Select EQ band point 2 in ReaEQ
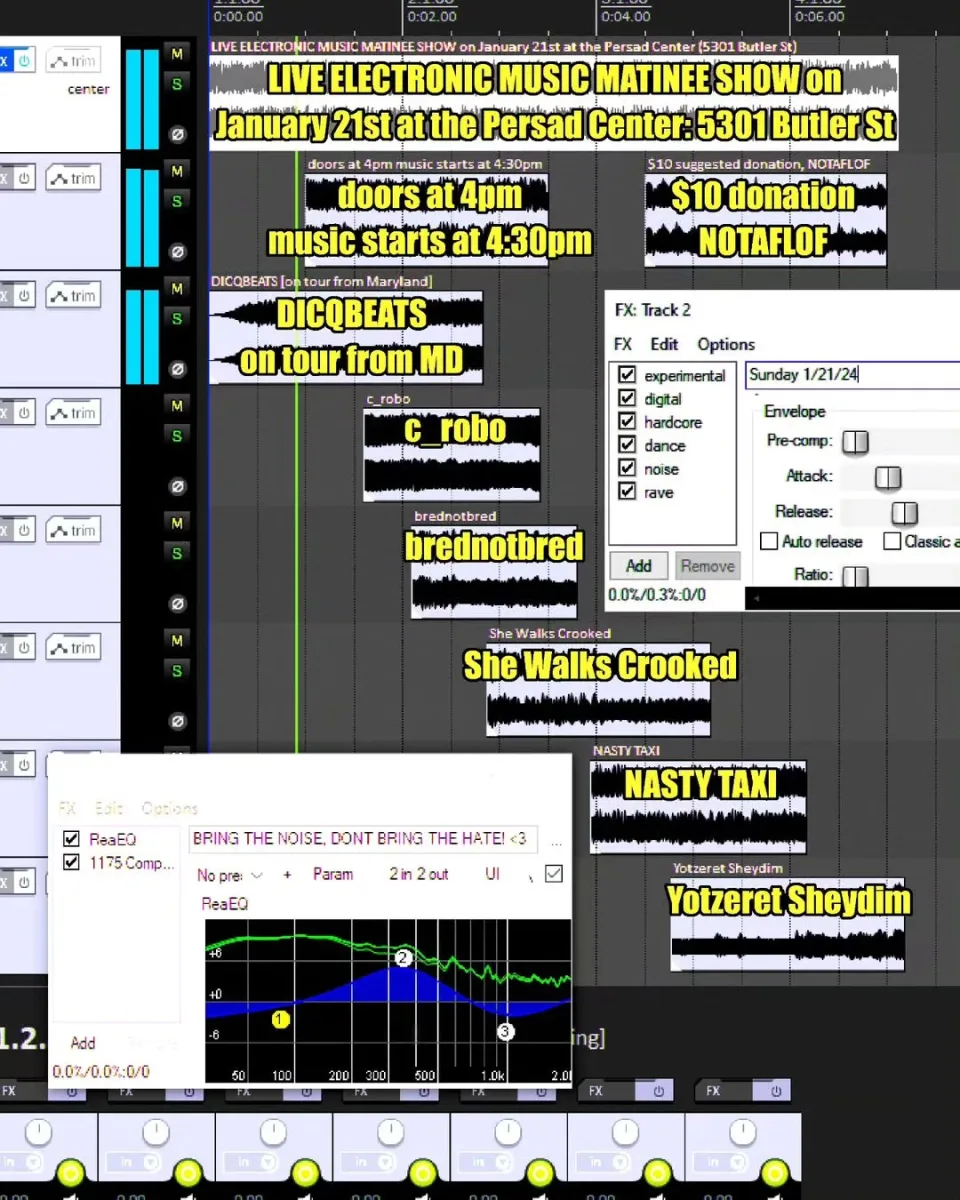 (403, 958)
